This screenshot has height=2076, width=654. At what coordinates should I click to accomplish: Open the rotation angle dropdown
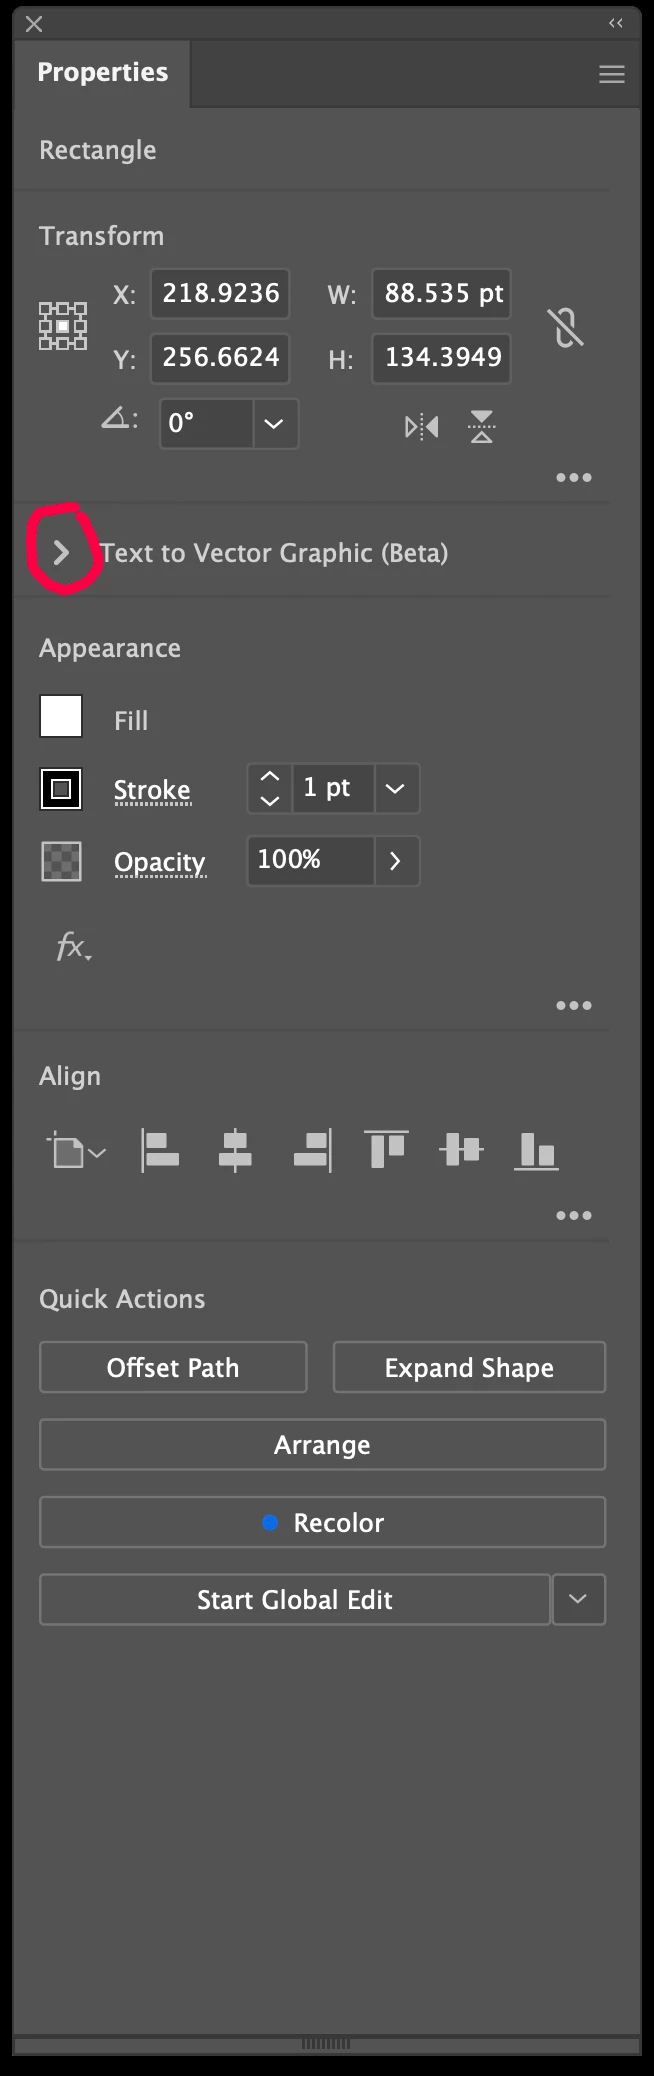(x=274, y=424)
